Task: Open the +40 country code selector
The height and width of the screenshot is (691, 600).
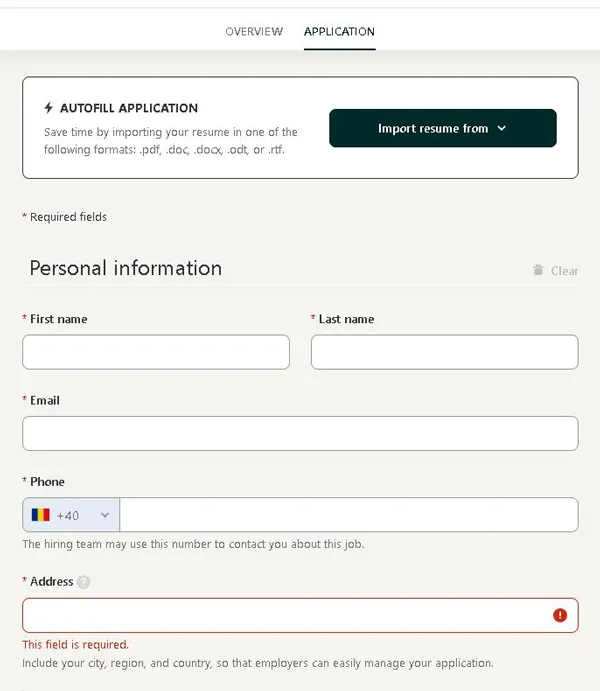Action: (x=71, y=515)
